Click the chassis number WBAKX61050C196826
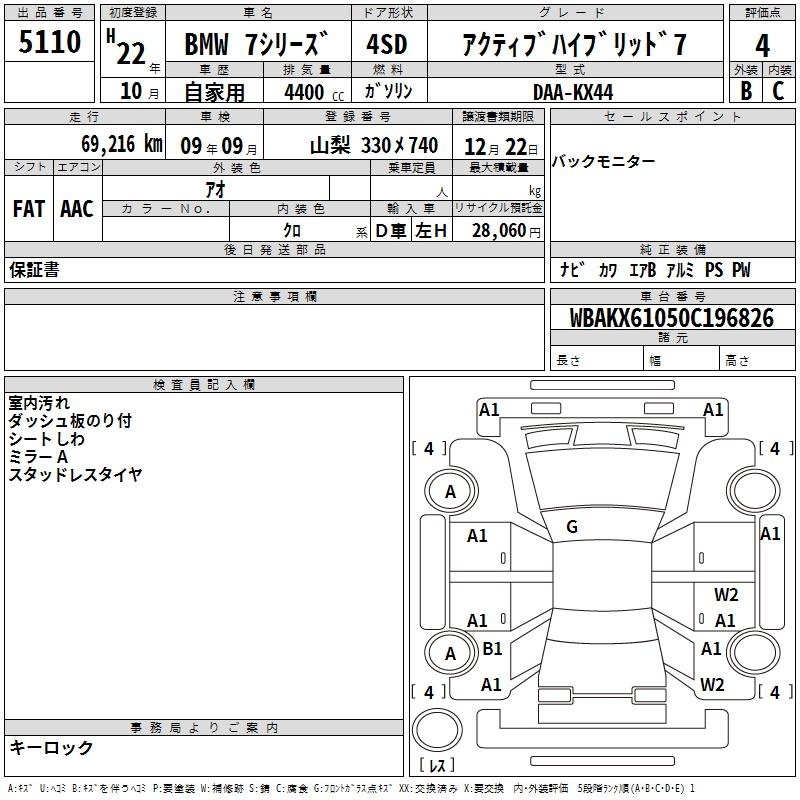800x800 pixels. pyautogui.click(x=671, y=319)
